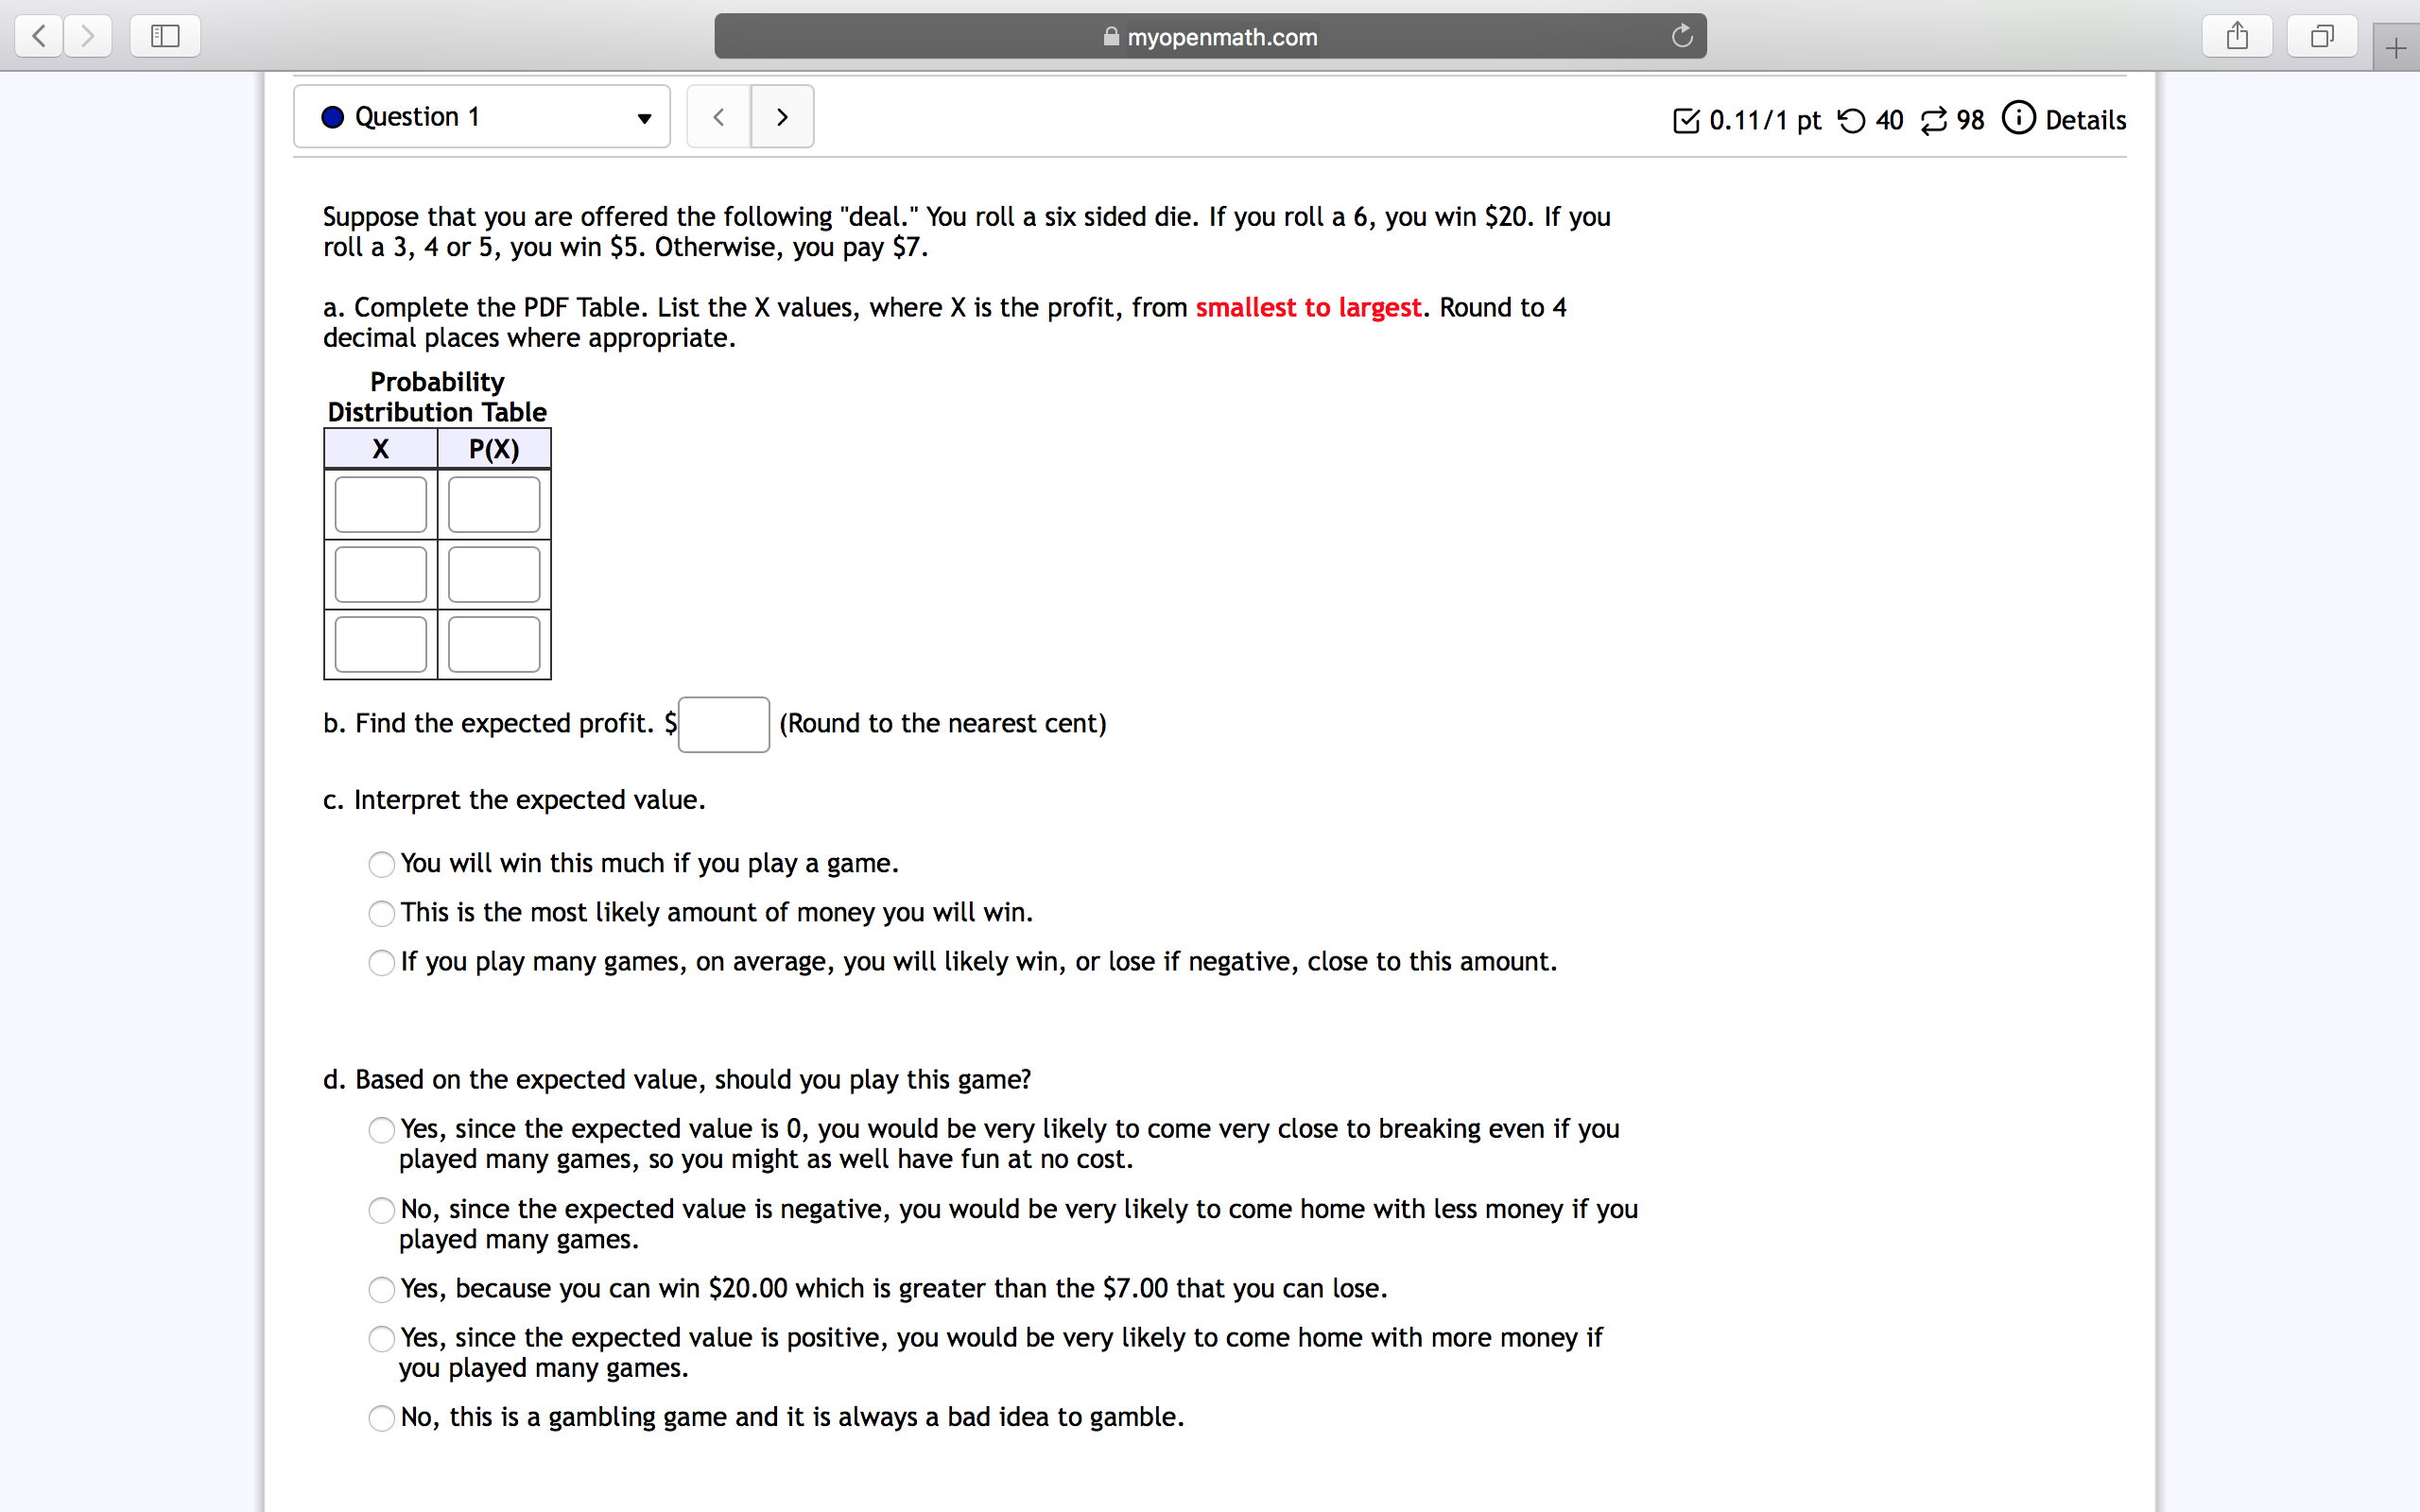The width and height of the screenshot is (2420, 1512).
Task: Select the address bar showing myopenmath.com
Action: coord(1210,36)
